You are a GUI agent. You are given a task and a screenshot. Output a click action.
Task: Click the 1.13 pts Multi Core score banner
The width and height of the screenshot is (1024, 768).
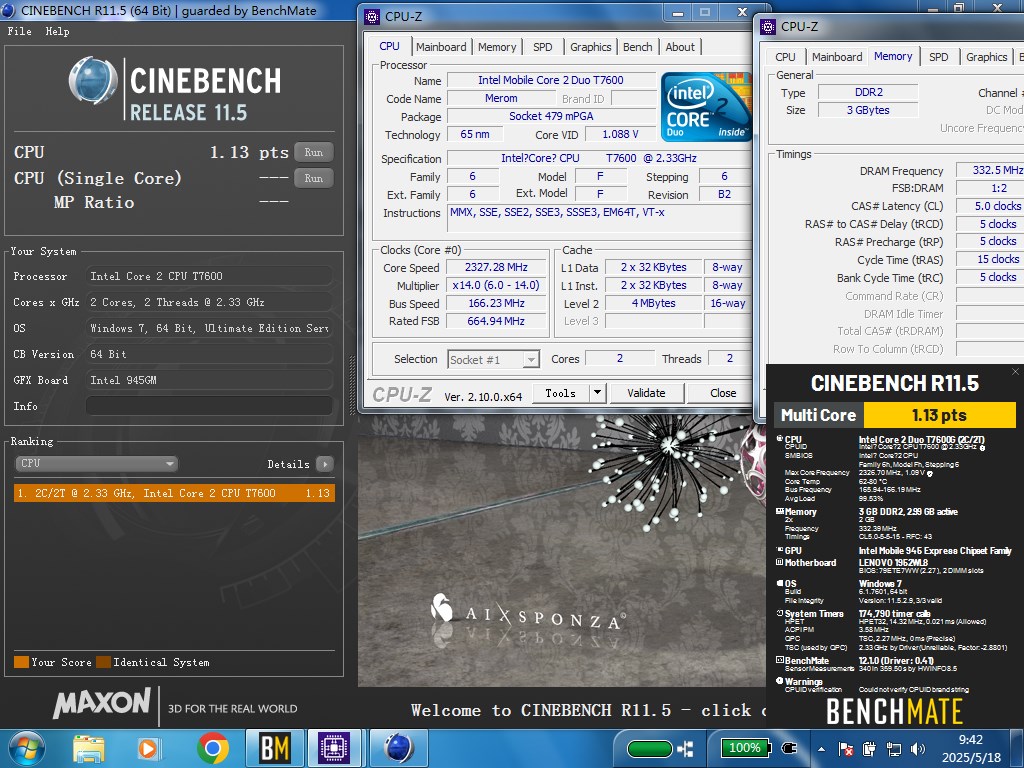939,415
